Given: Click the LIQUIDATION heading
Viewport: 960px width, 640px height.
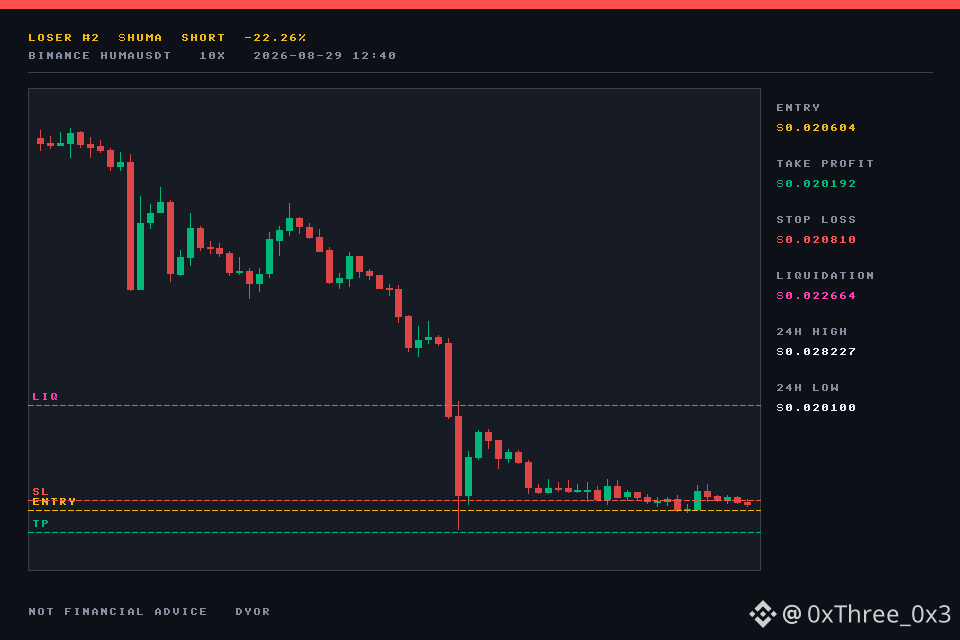Looking at the screenshot, I should [825, 276].
